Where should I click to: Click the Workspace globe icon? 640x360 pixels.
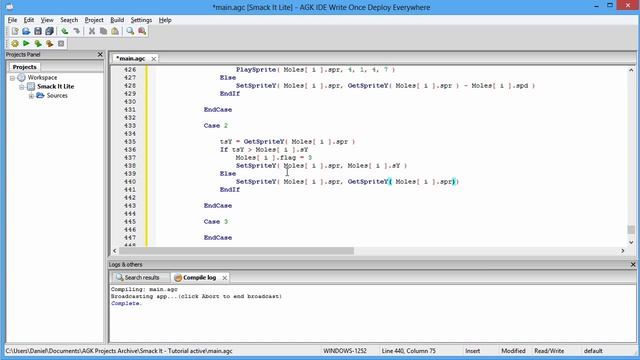[x=21, y=77]
